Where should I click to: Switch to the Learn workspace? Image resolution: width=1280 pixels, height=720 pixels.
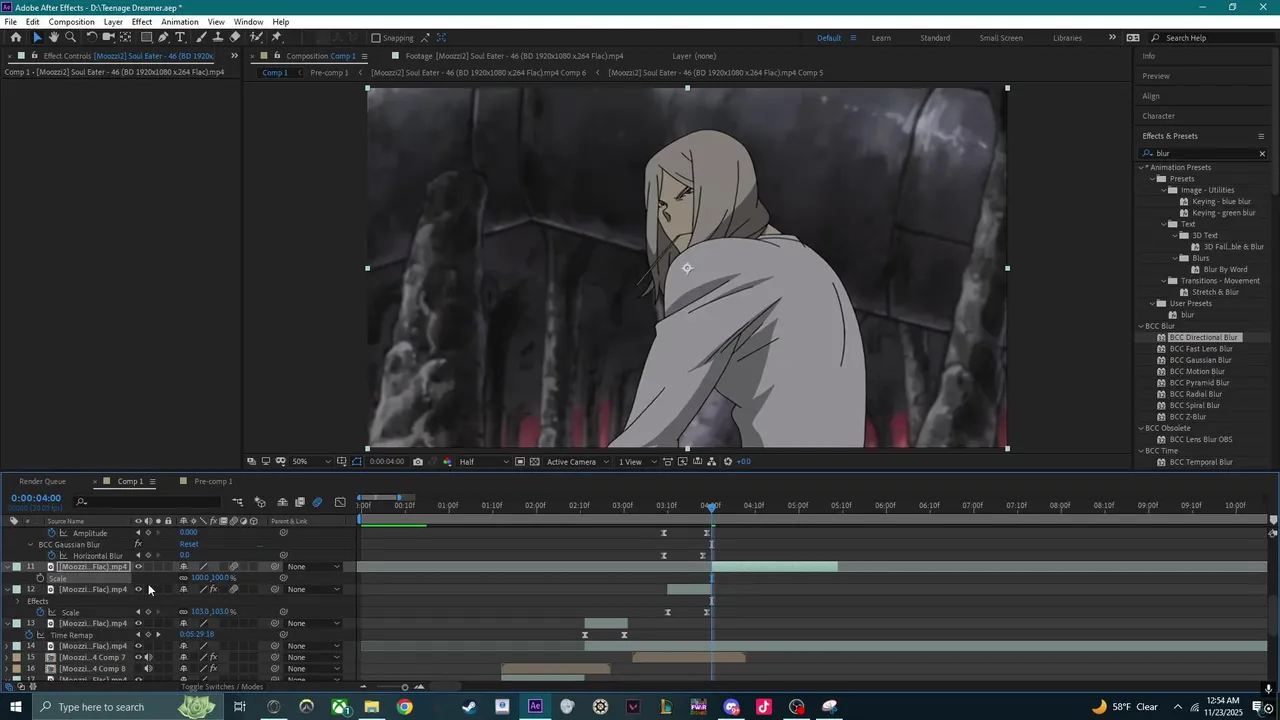[x=881, y=38]
